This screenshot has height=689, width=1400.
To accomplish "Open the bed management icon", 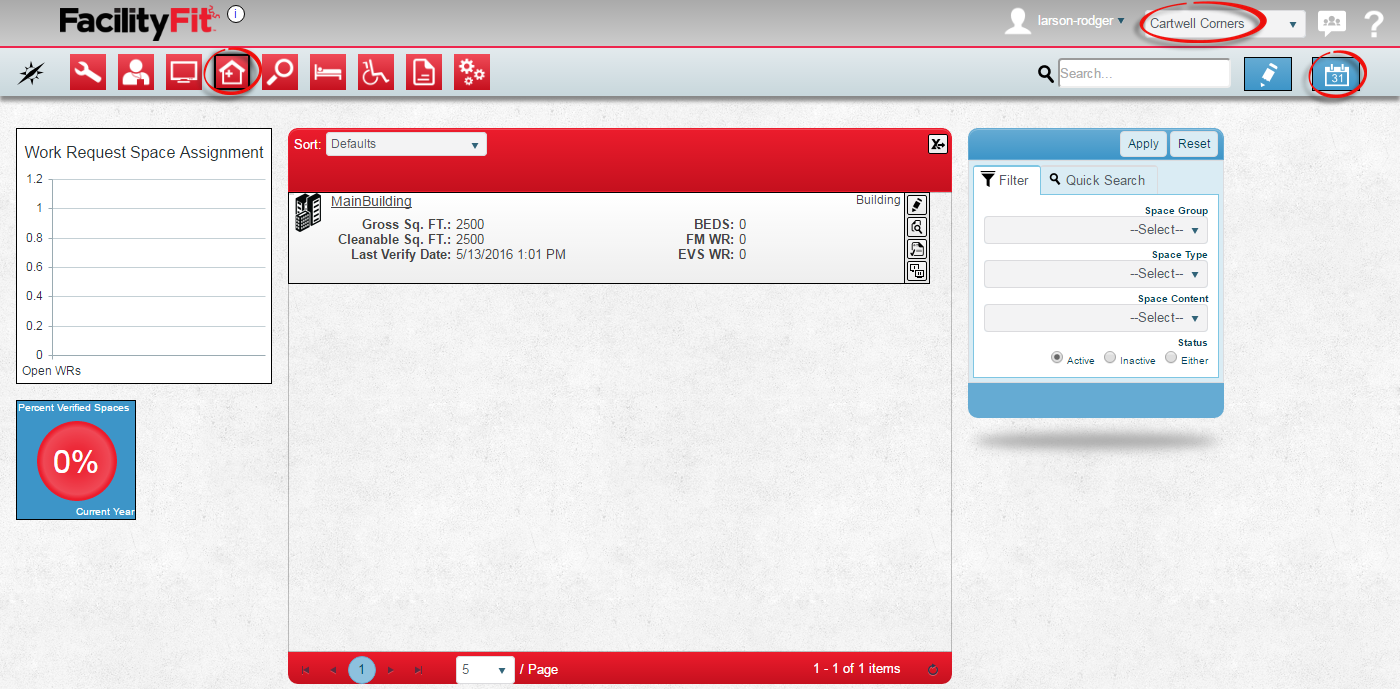I will coord(328,73).
